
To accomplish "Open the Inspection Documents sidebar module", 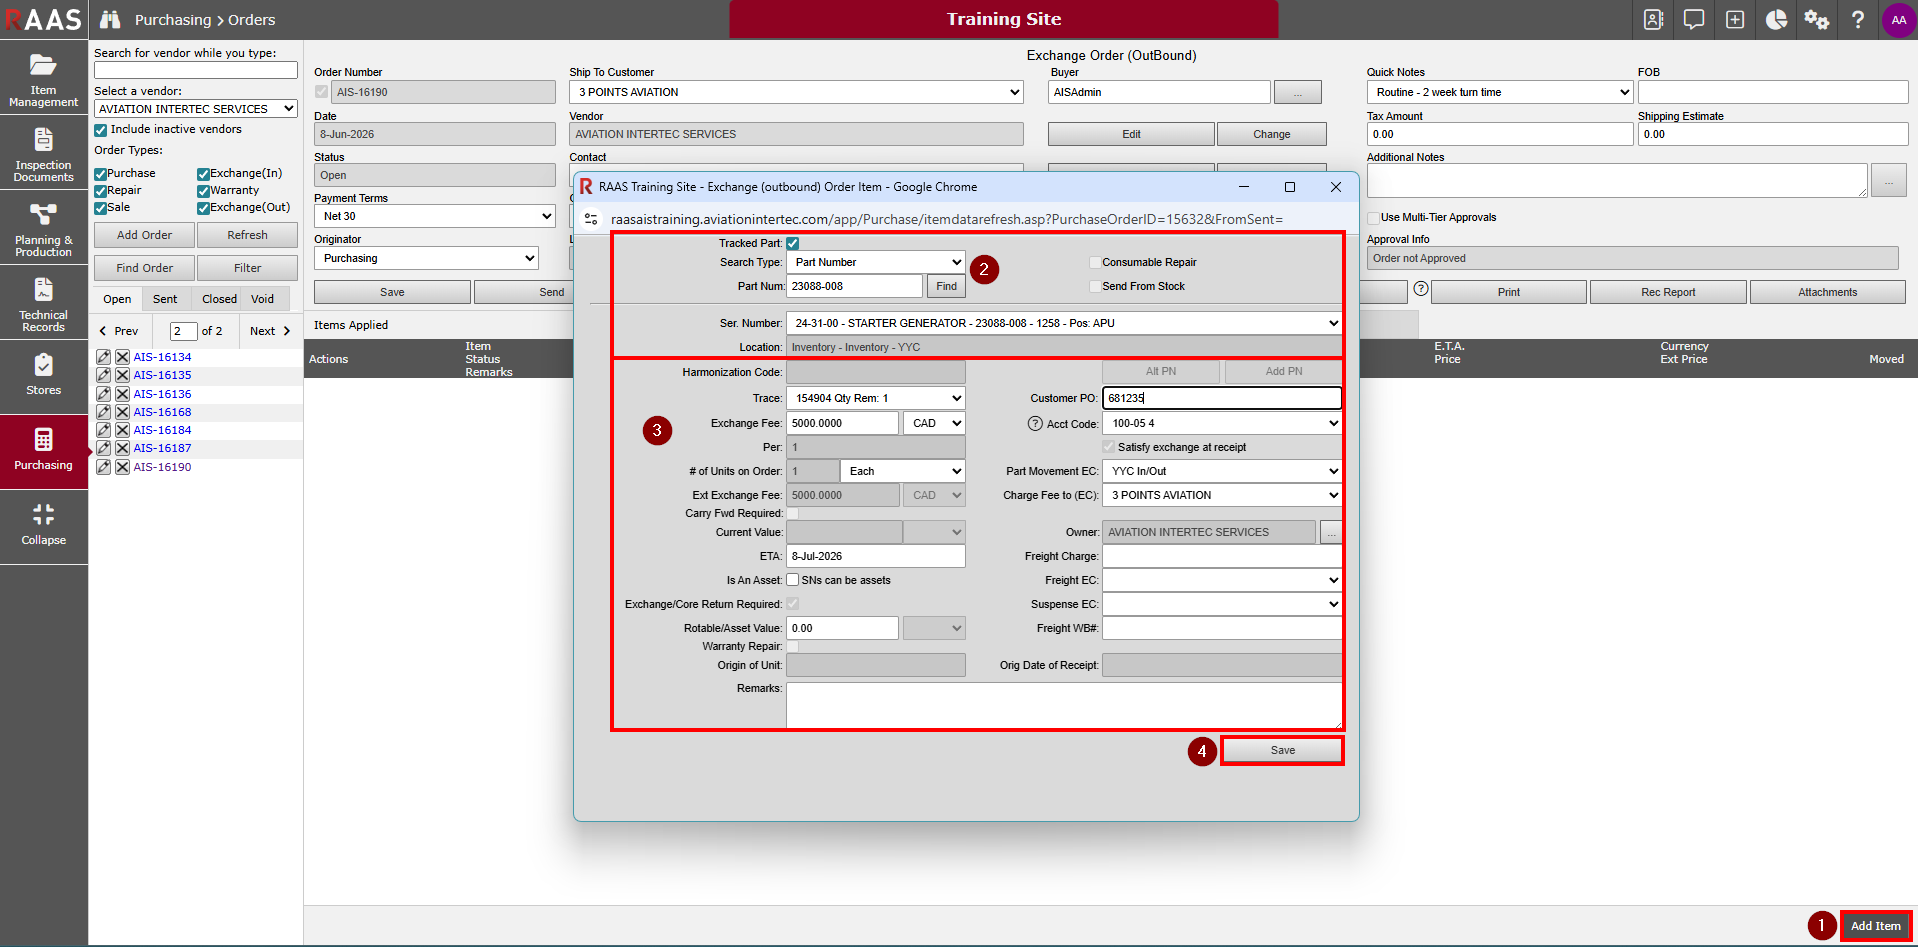I will (x=44, y=153).
